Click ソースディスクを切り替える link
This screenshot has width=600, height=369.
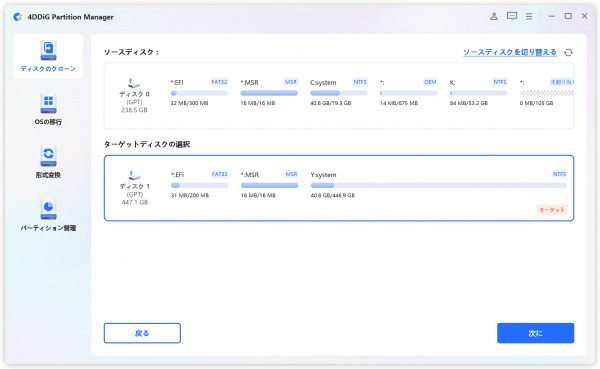click(510, 52)
